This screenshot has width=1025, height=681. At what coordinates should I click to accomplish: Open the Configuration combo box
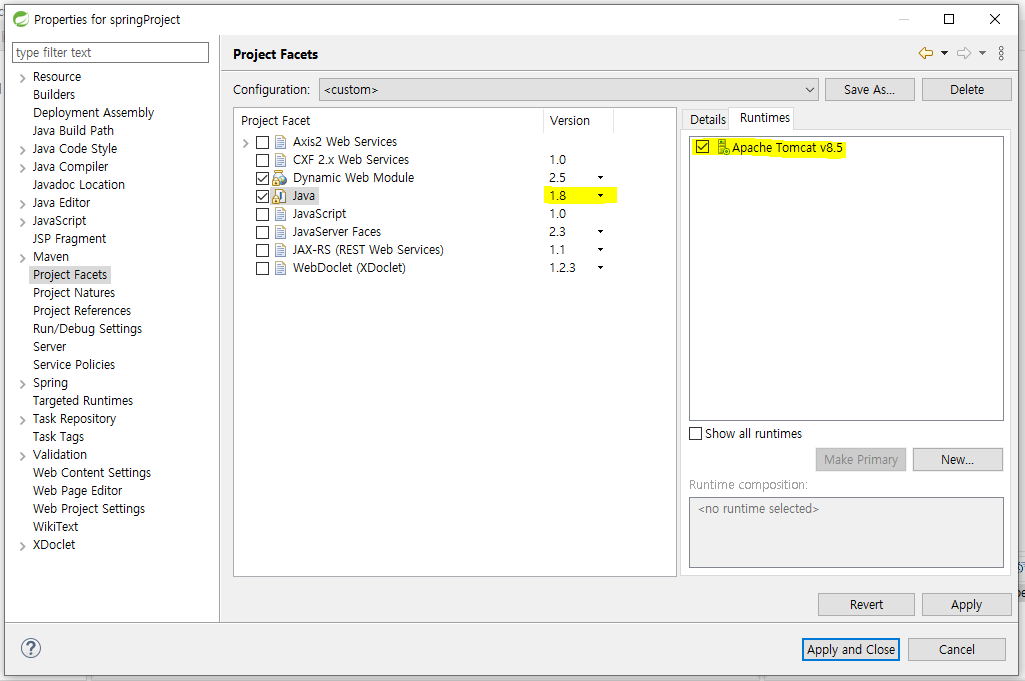coord(569,90)
